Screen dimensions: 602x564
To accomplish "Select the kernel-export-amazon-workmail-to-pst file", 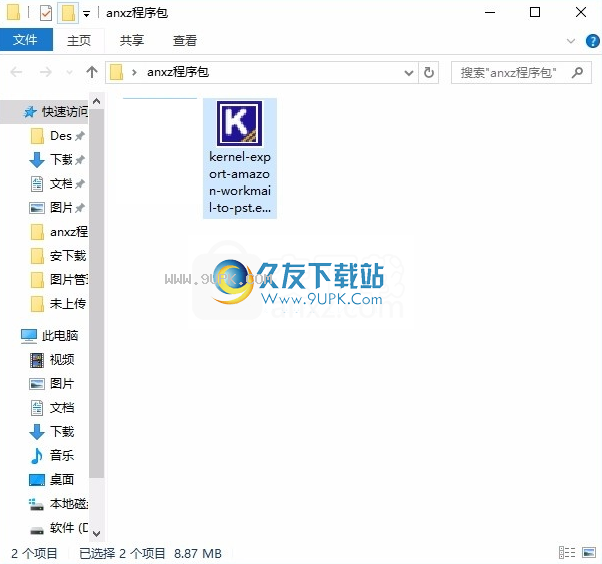I will [240, 158].
